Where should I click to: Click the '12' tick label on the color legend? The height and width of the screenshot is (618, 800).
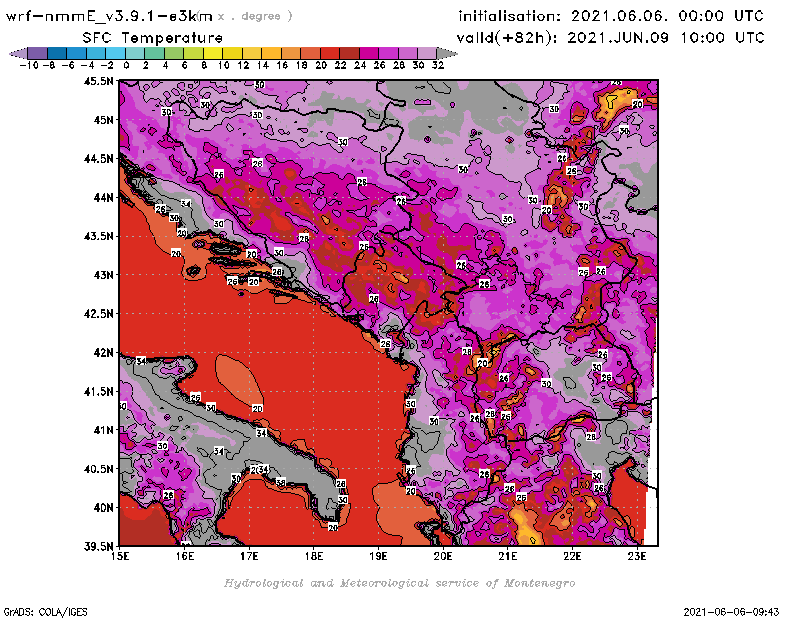[x=243, y=65]
